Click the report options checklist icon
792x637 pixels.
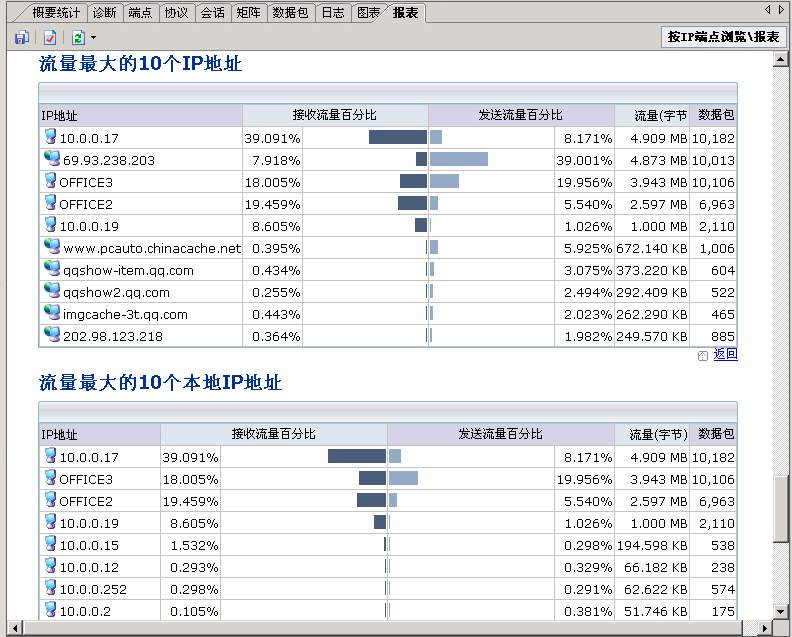(x=50, y=37)
